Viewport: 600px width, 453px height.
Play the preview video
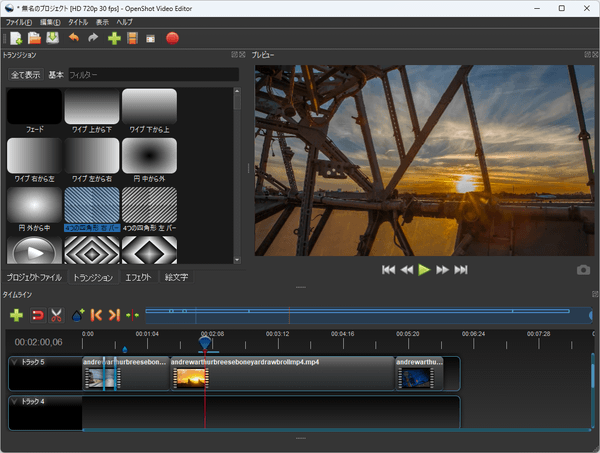[x=424, y=270]
